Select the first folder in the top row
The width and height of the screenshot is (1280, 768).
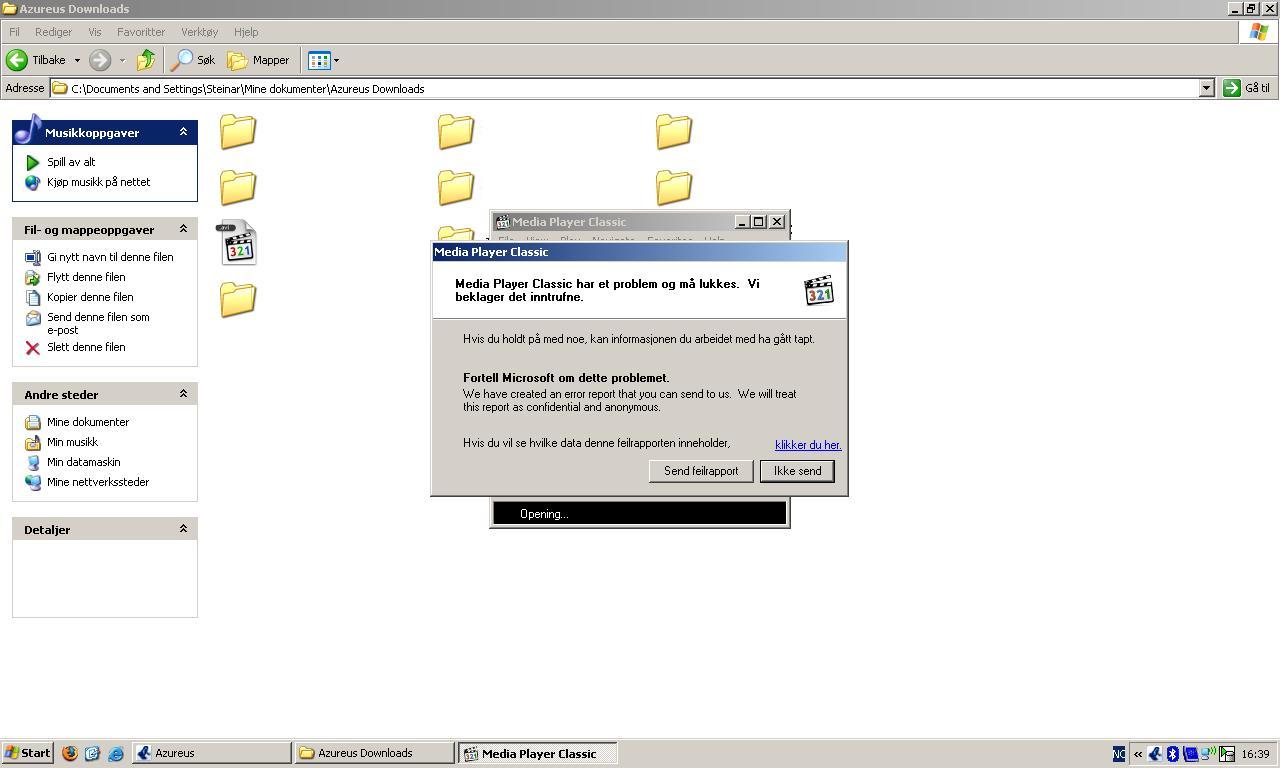click(238, 131)
